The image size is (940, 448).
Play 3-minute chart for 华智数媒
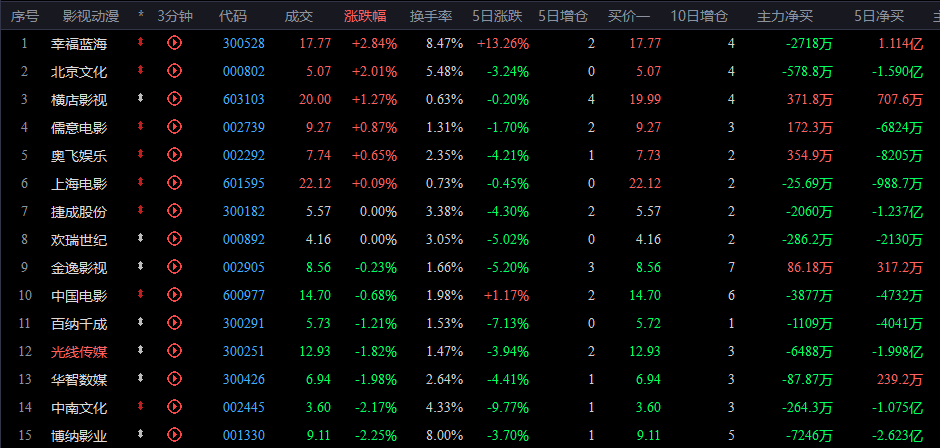point(174,378)
